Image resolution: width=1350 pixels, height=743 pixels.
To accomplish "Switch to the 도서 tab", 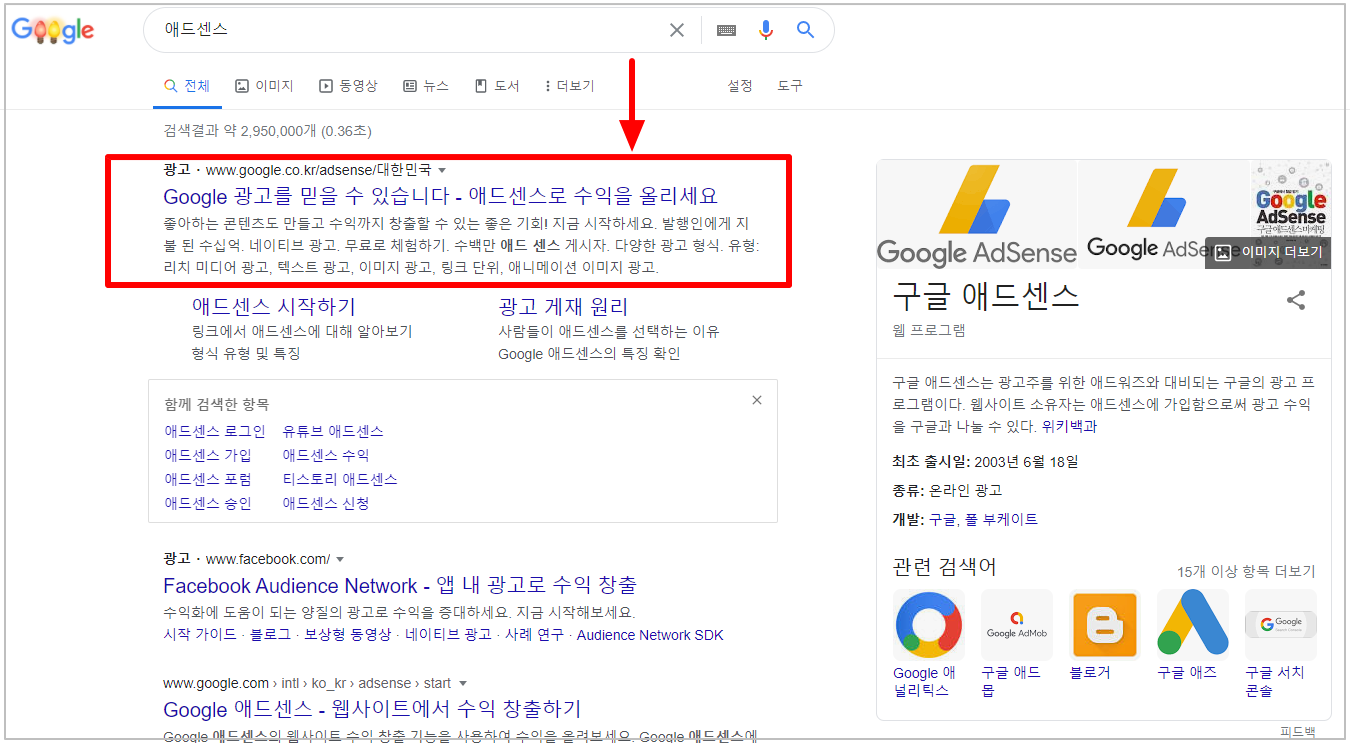I will pos(497,86).
